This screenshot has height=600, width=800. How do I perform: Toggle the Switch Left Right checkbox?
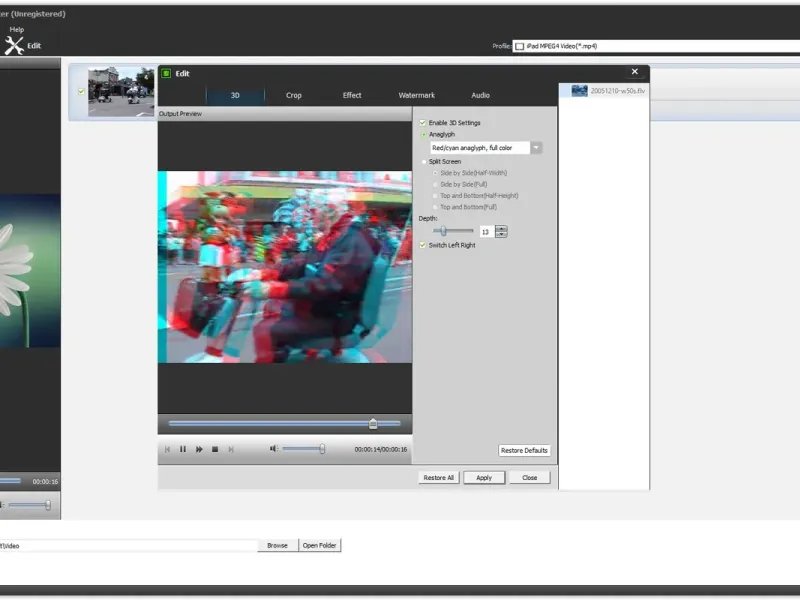point(422,245)
